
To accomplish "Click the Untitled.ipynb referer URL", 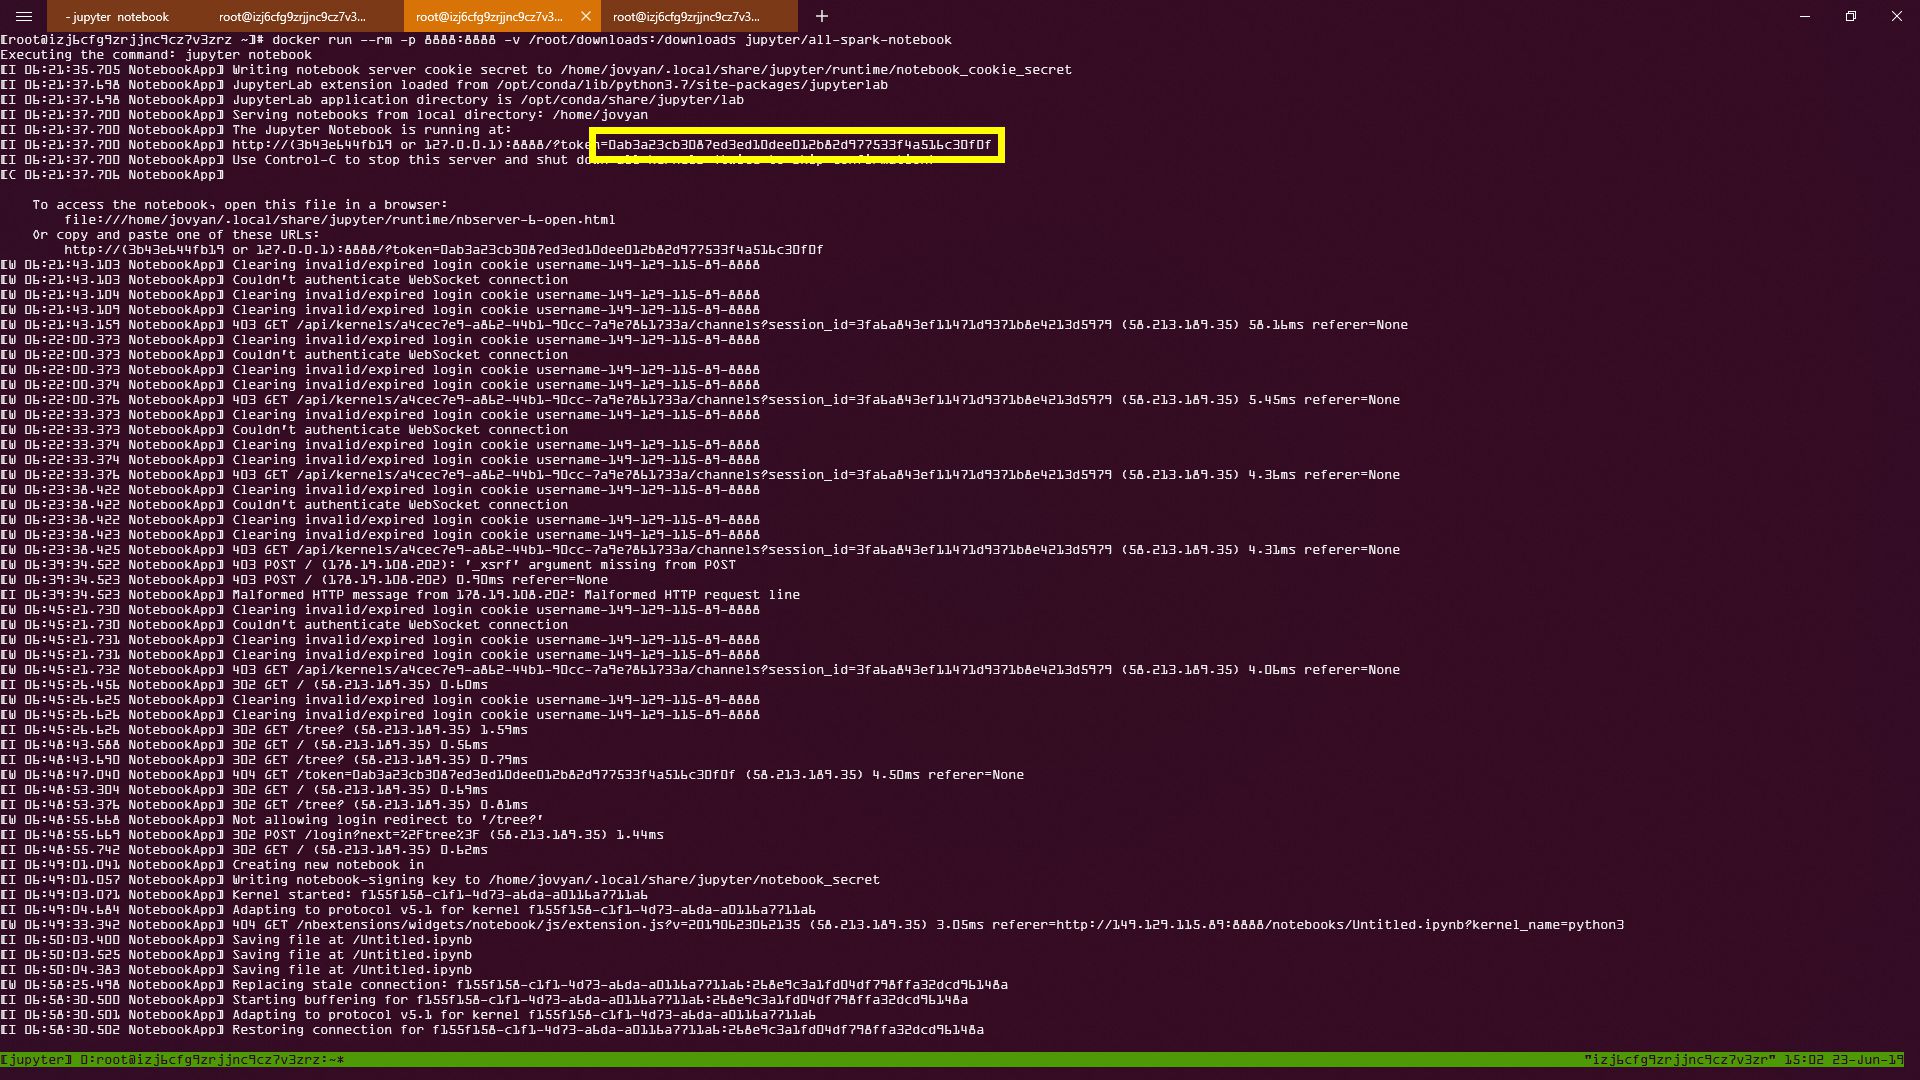I will (1340, 925).
